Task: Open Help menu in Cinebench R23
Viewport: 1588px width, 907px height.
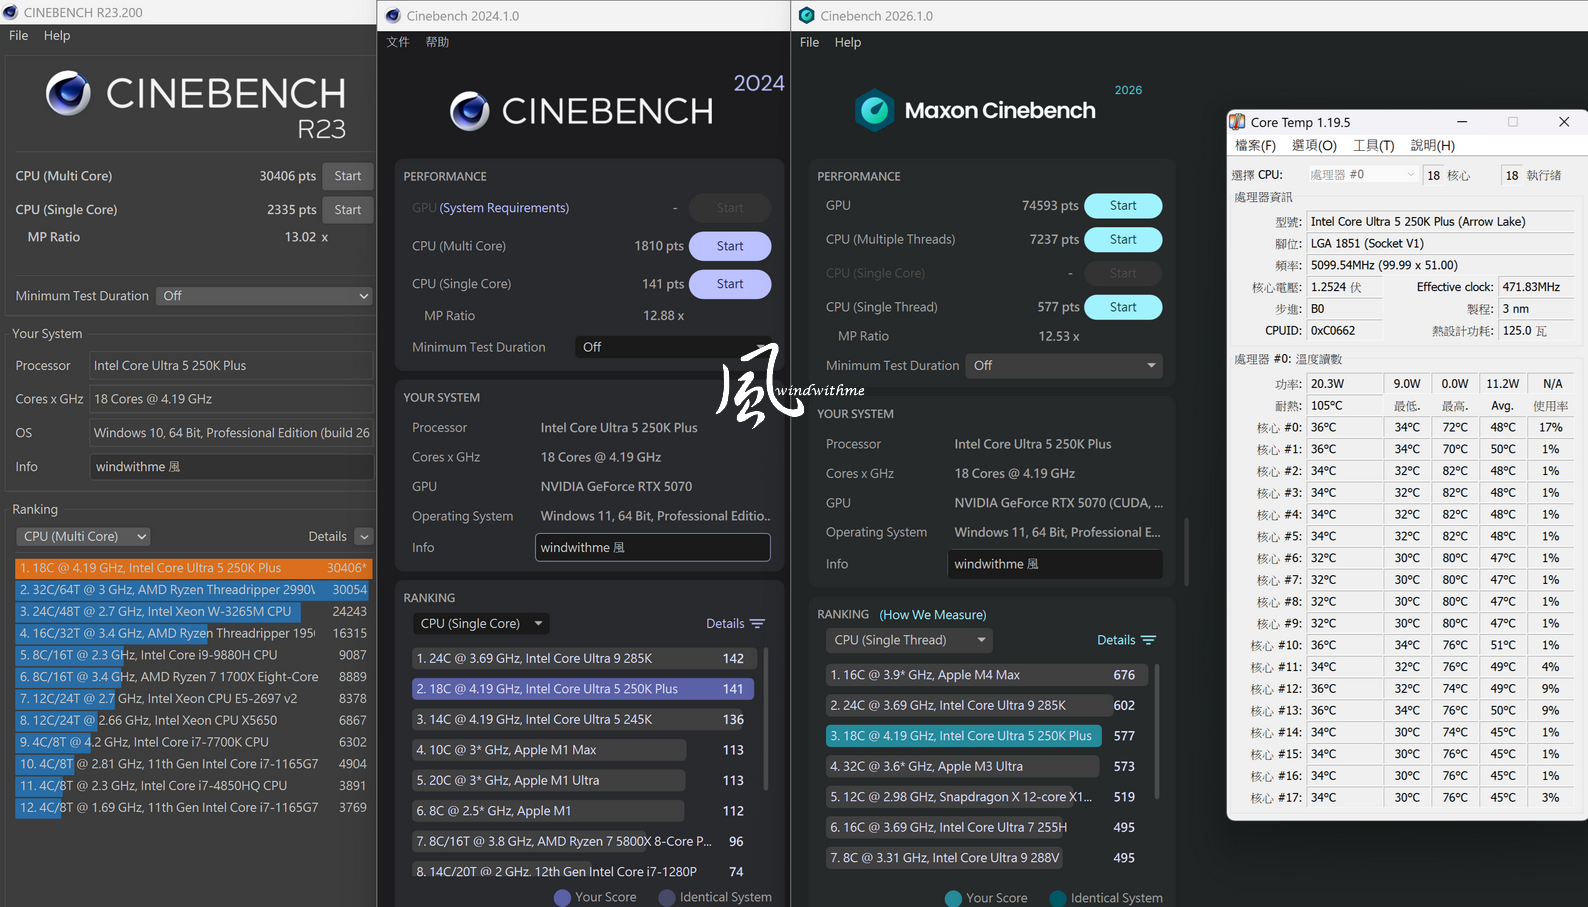Action: click(x=57, y=35)
